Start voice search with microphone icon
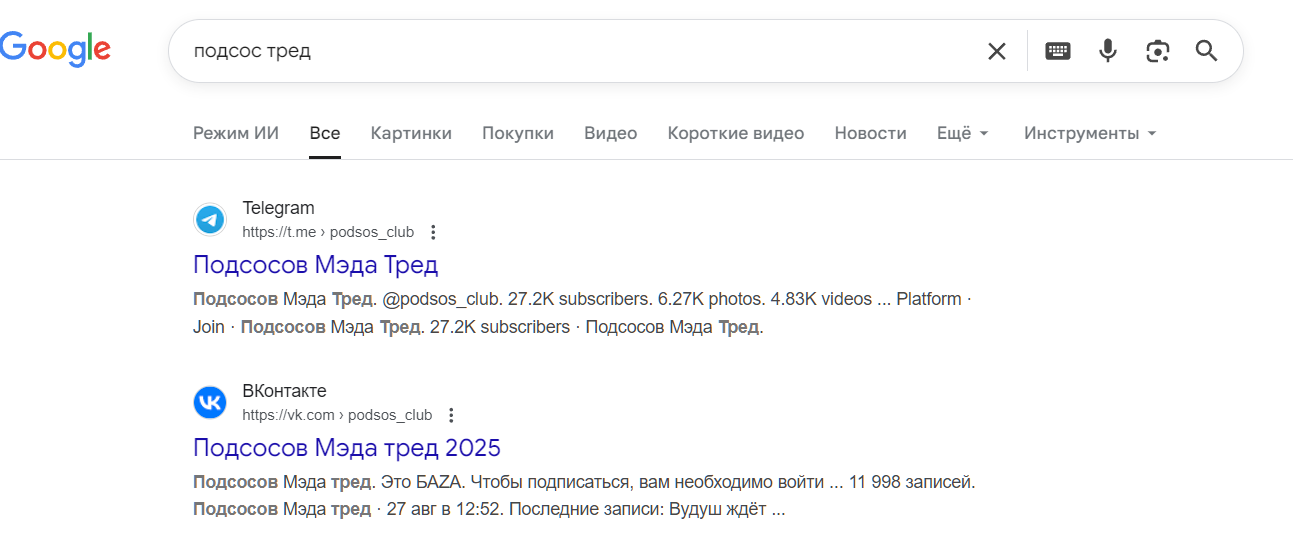 [1108, 51]
